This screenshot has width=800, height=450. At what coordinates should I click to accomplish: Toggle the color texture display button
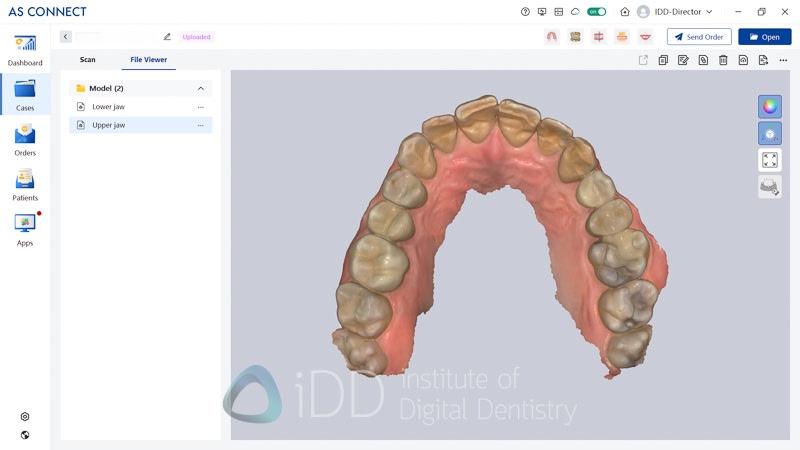pos(770,106)
